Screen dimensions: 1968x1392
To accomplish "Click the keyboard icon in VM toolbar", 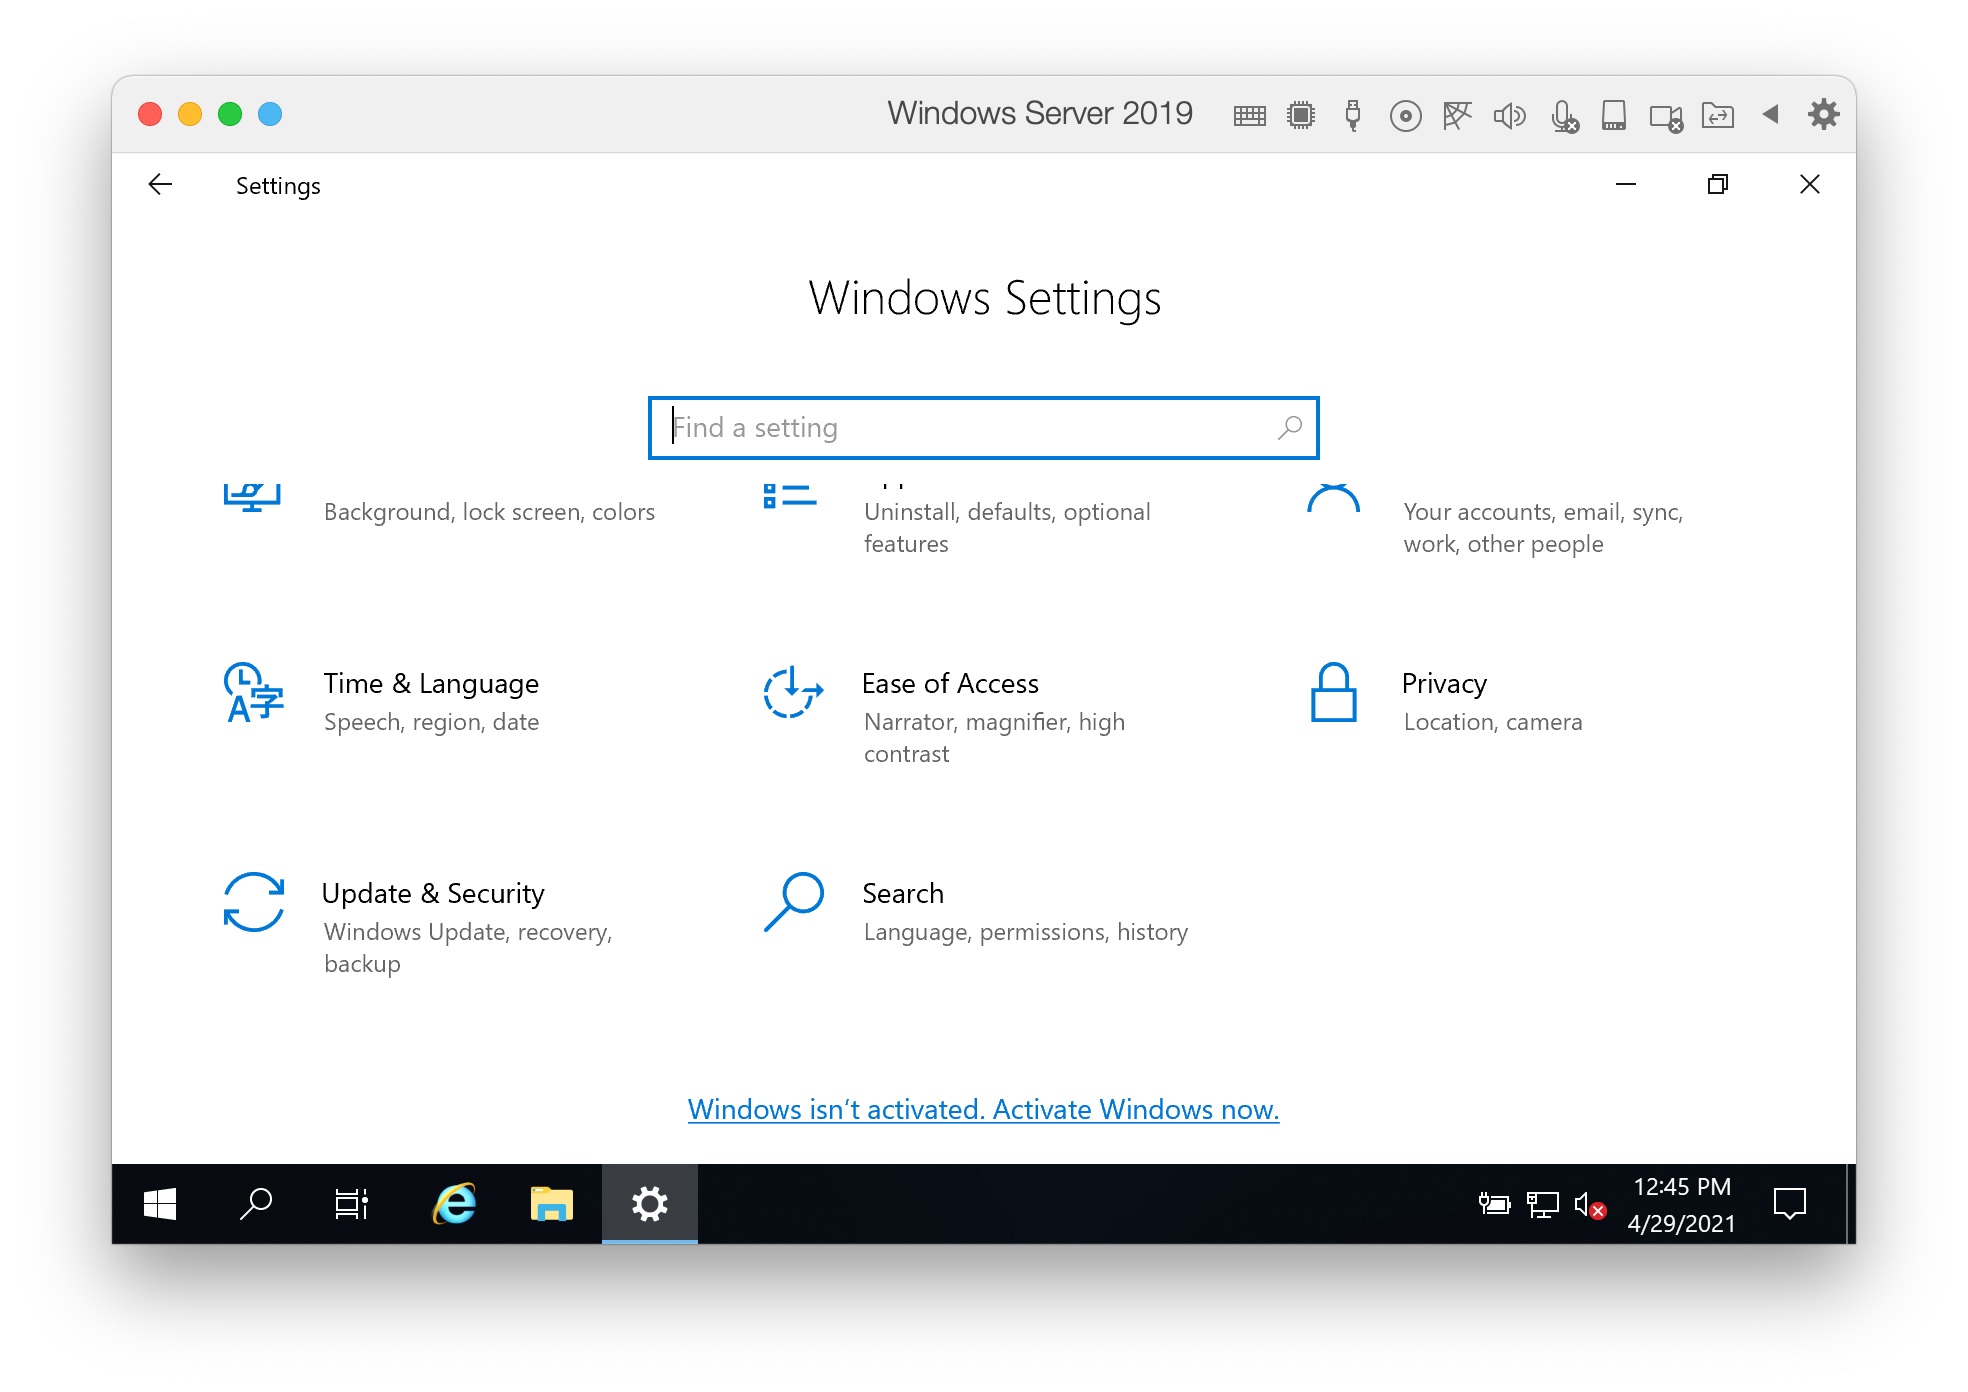I will click(x=1249, y=116).
